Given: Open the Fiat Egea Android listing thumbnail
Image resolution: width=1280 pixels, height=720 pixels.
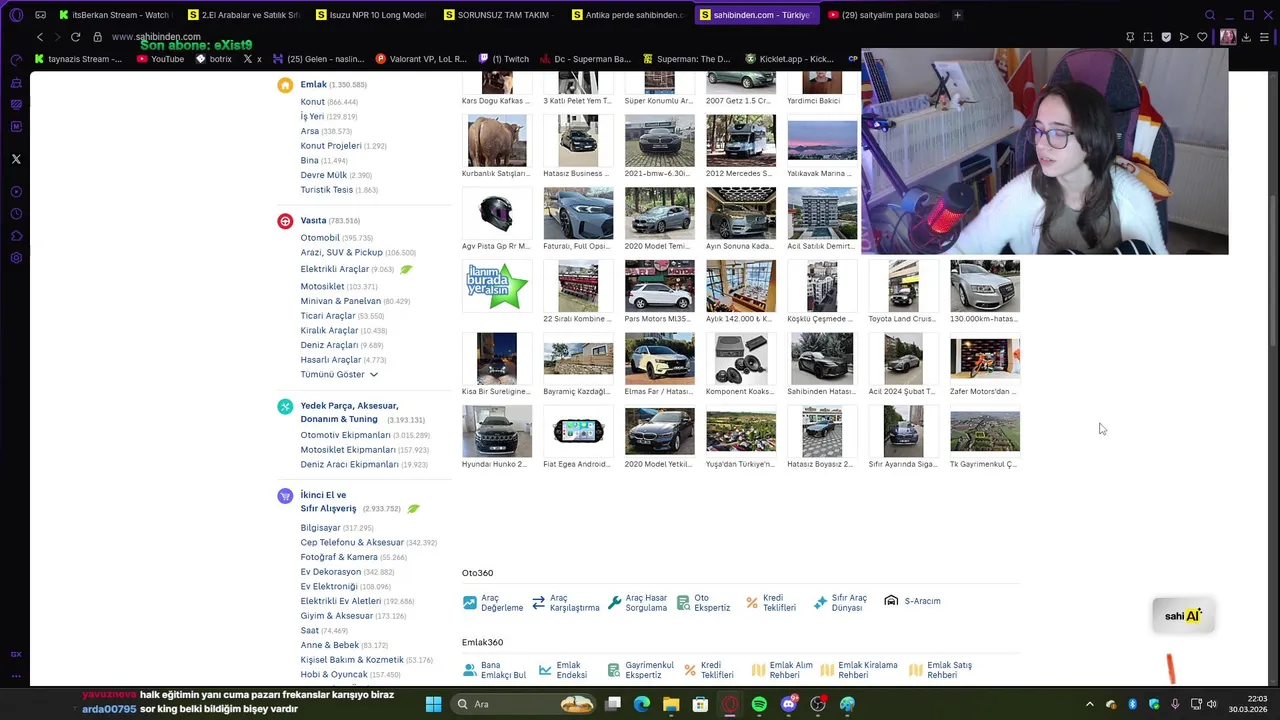Looking at the screenshot, I should click(x=578, y=432).
